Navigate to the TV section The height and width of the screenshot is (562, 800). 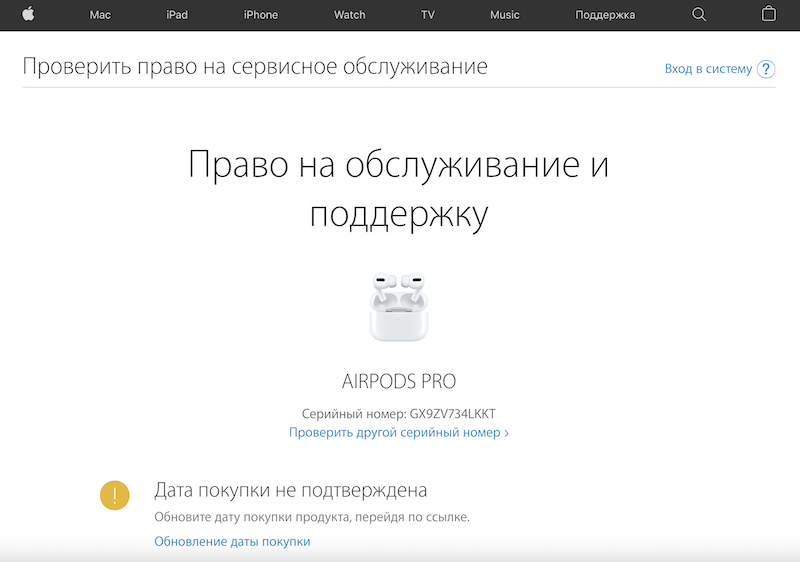[428, 15]
